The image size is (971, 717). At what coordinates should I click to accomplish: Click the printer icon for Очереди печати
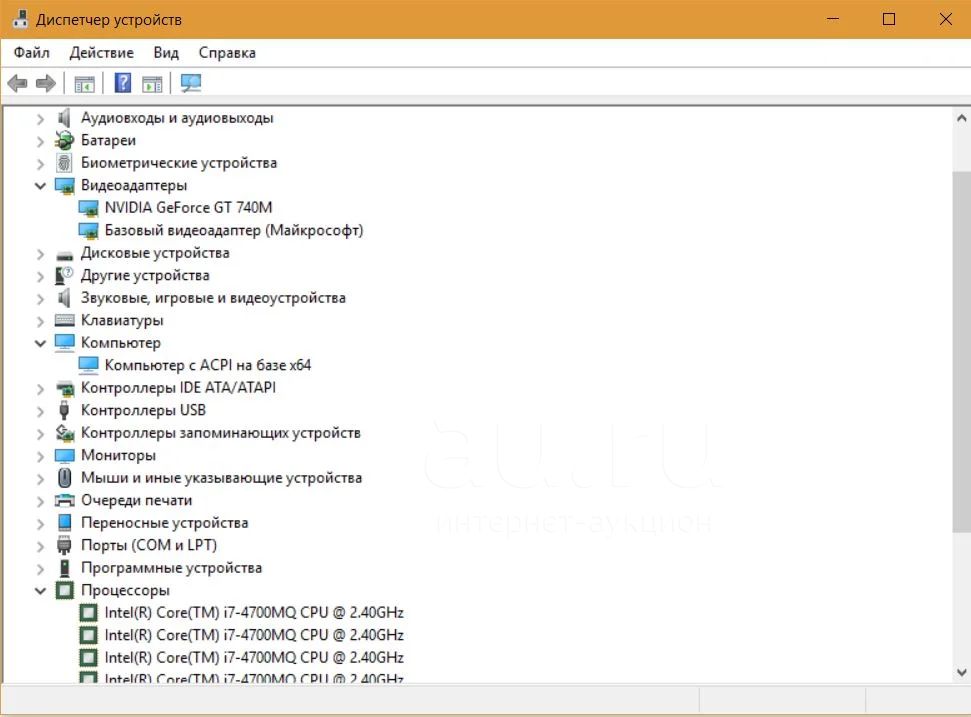[64, 500]
